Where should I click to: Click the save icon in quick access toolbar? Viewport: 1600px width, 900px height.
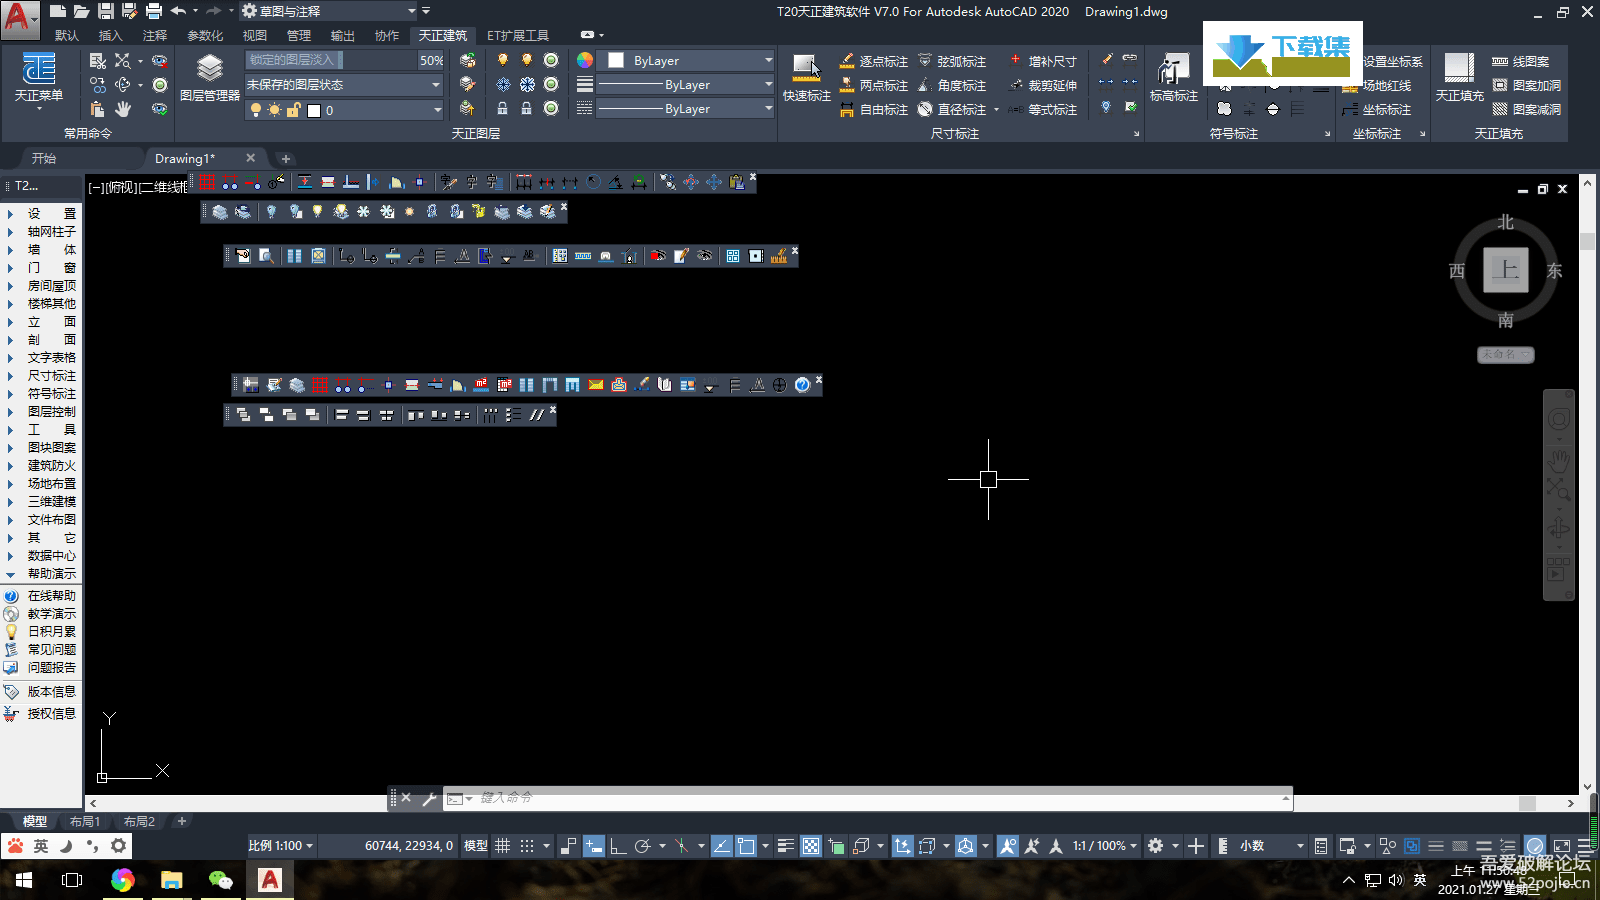point(105,11)
